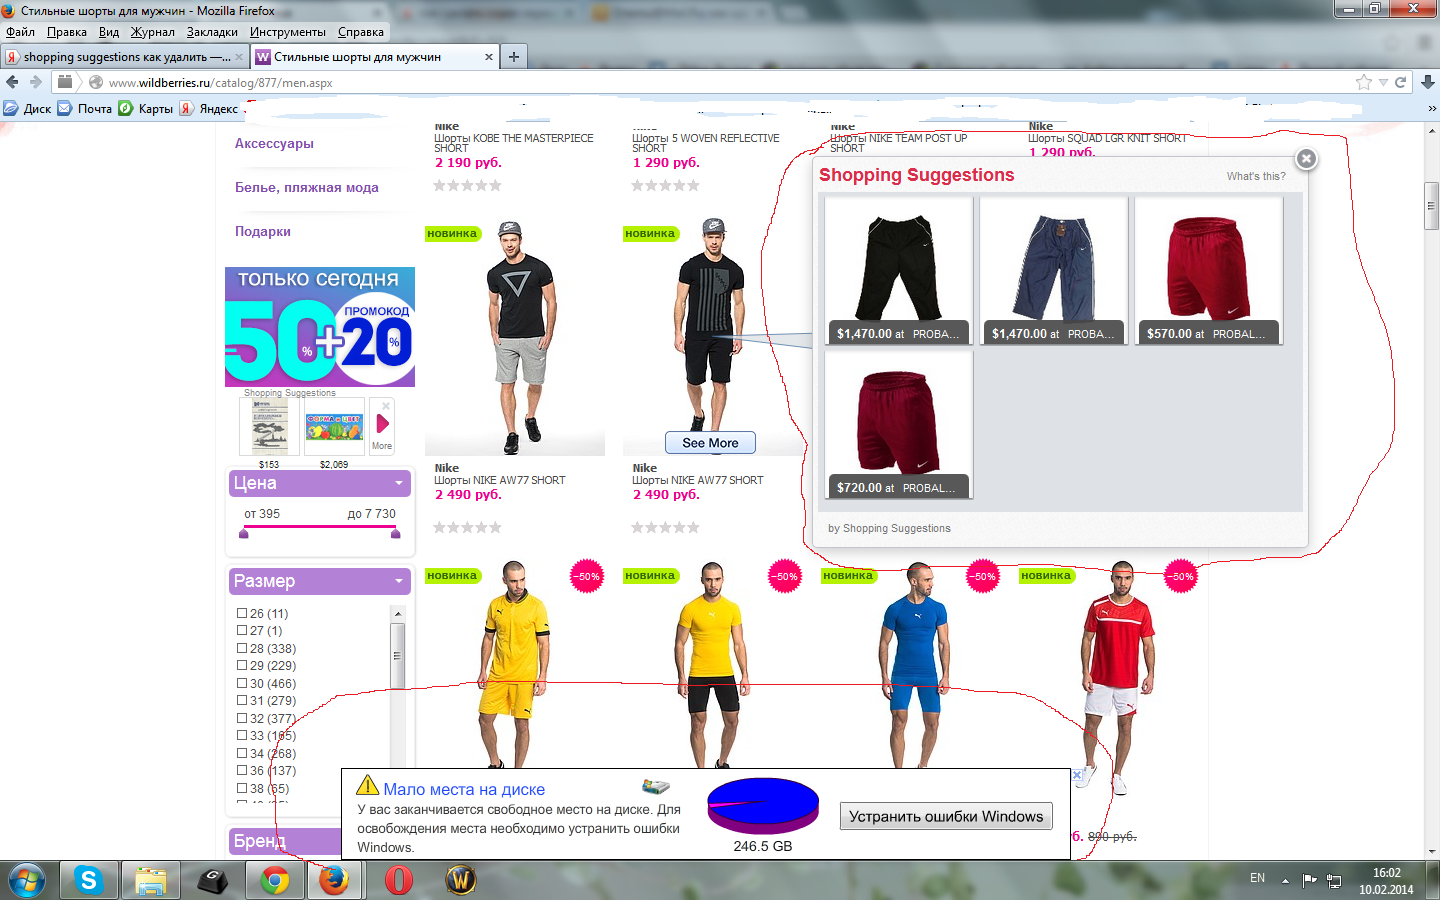1440x900 pixels.
Task: Click 'Устранить ошибки Windows' button
Action: pyautogui.click(x=946, y=816)
